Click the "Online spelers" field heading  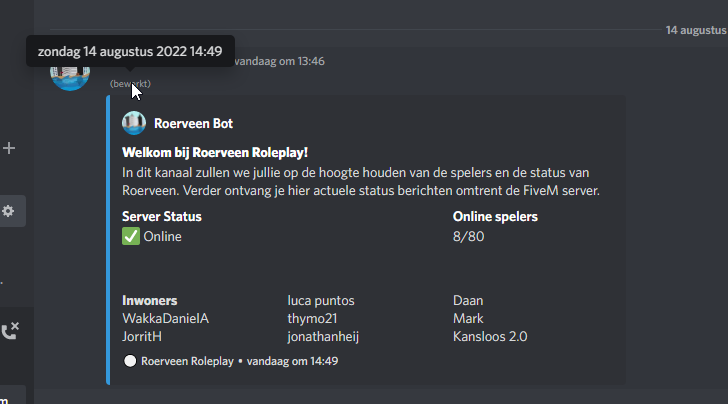495,216
